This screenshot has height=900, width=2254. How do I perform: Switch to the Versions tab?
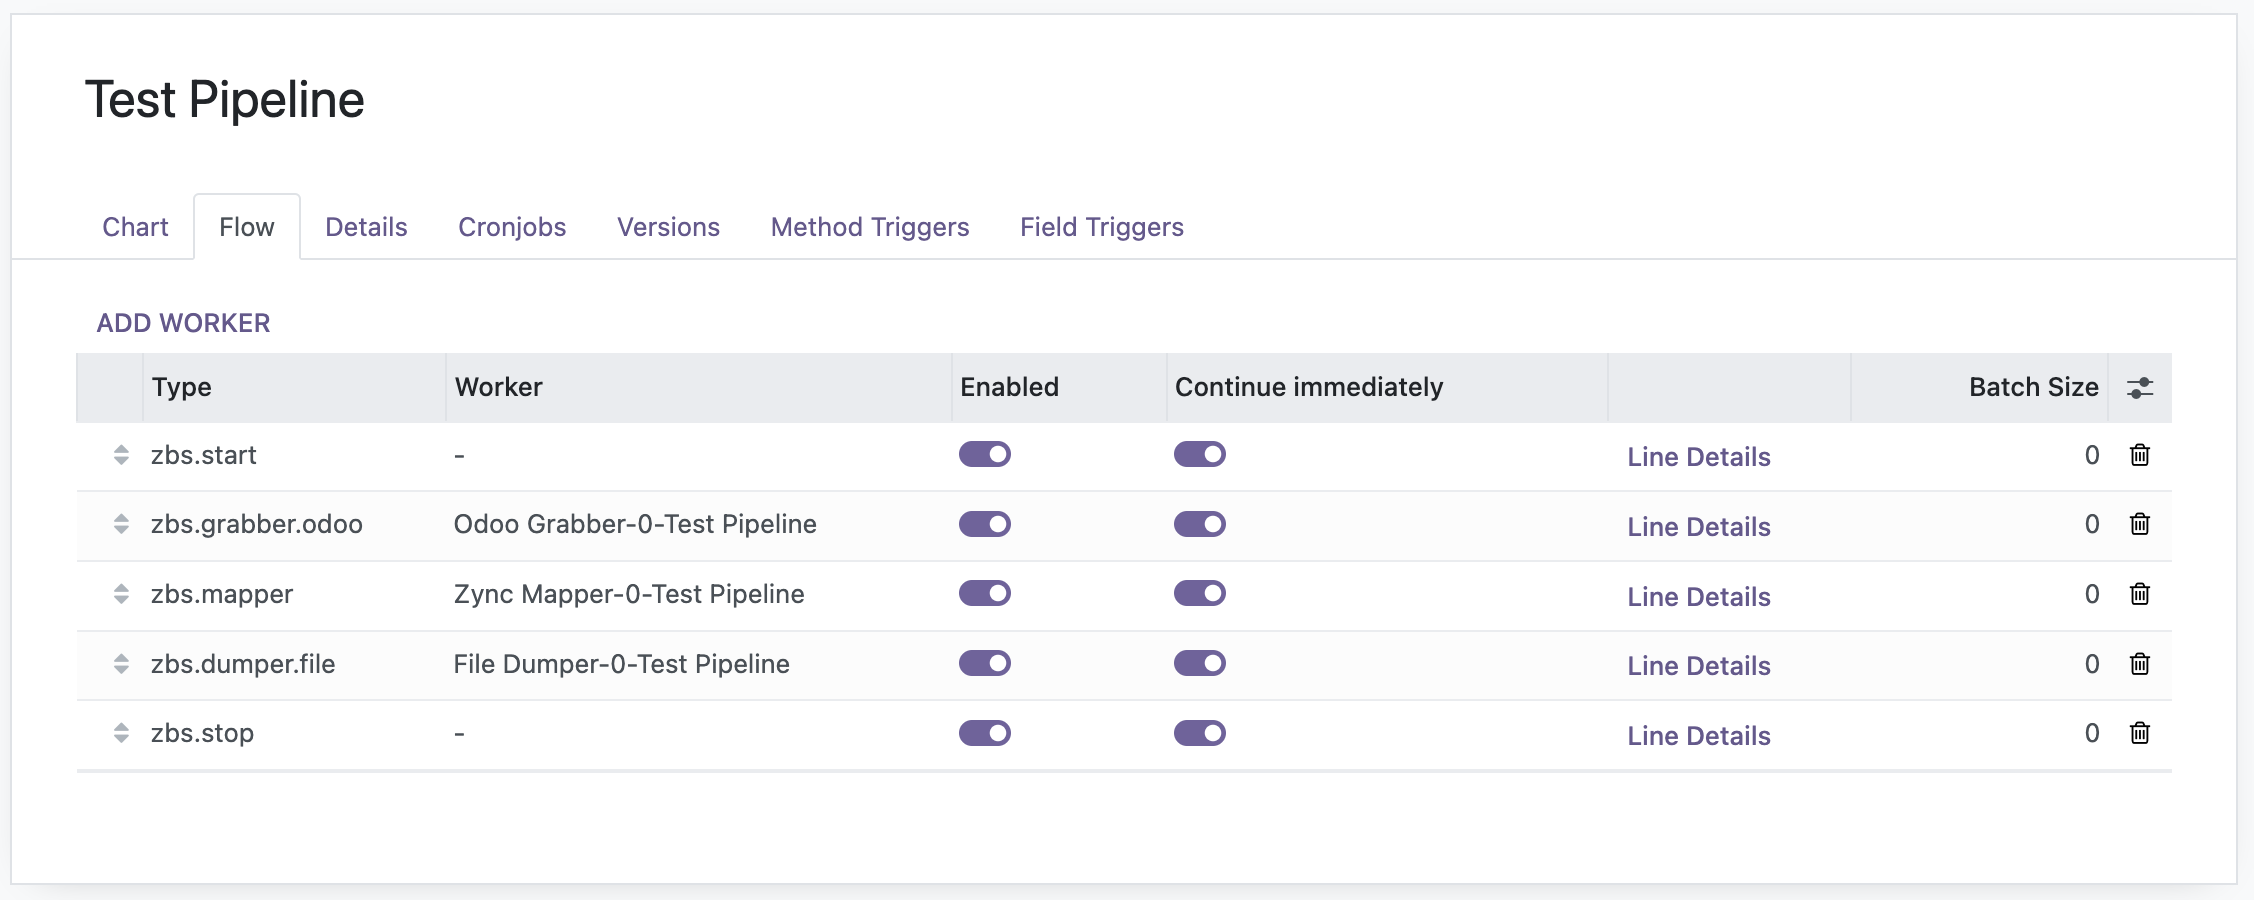click(x=668, y=227)
